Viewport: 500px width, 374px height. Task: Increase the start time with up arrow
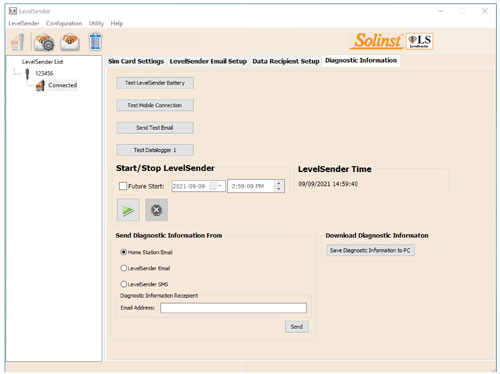(x=279, y=183)
